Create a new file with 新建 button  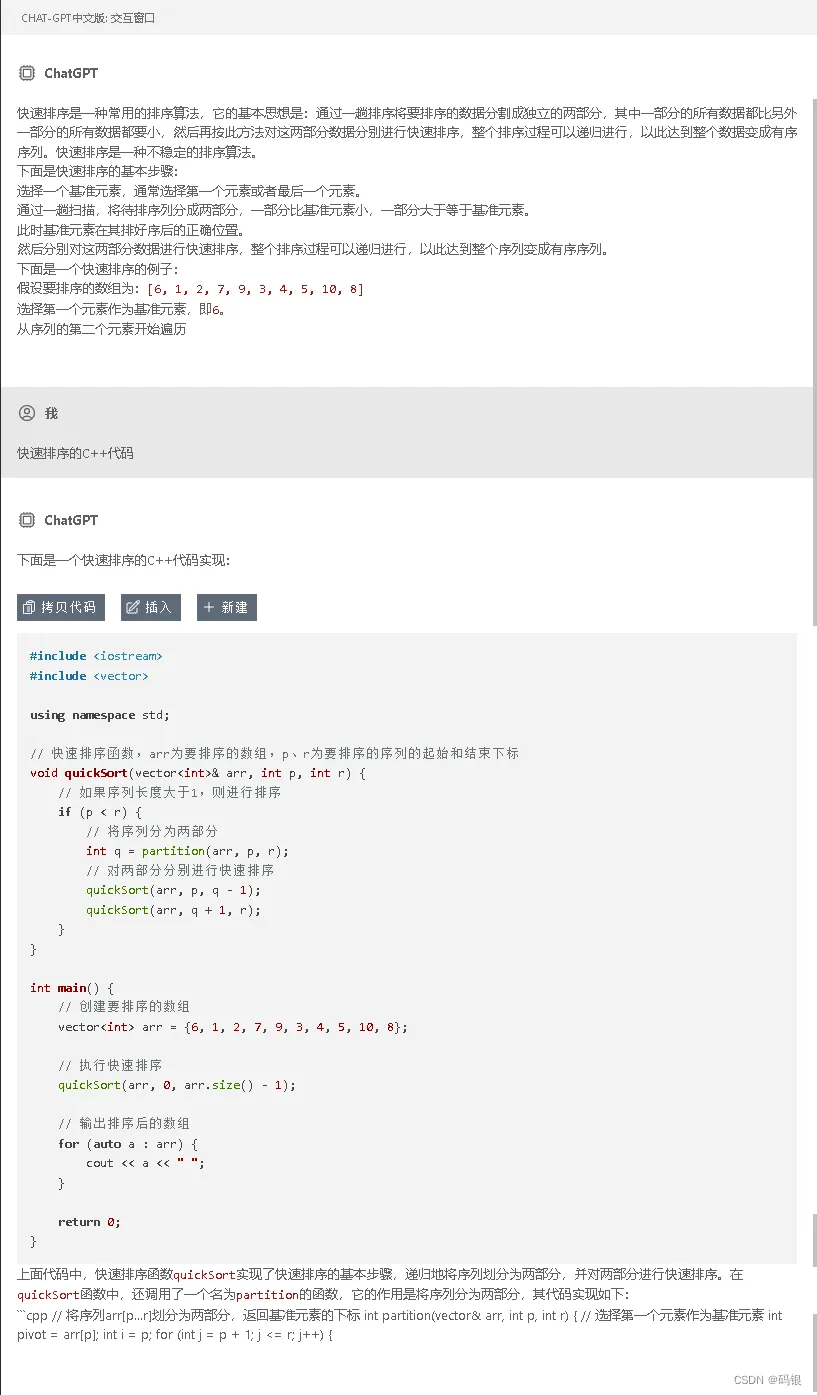[227, 607]
